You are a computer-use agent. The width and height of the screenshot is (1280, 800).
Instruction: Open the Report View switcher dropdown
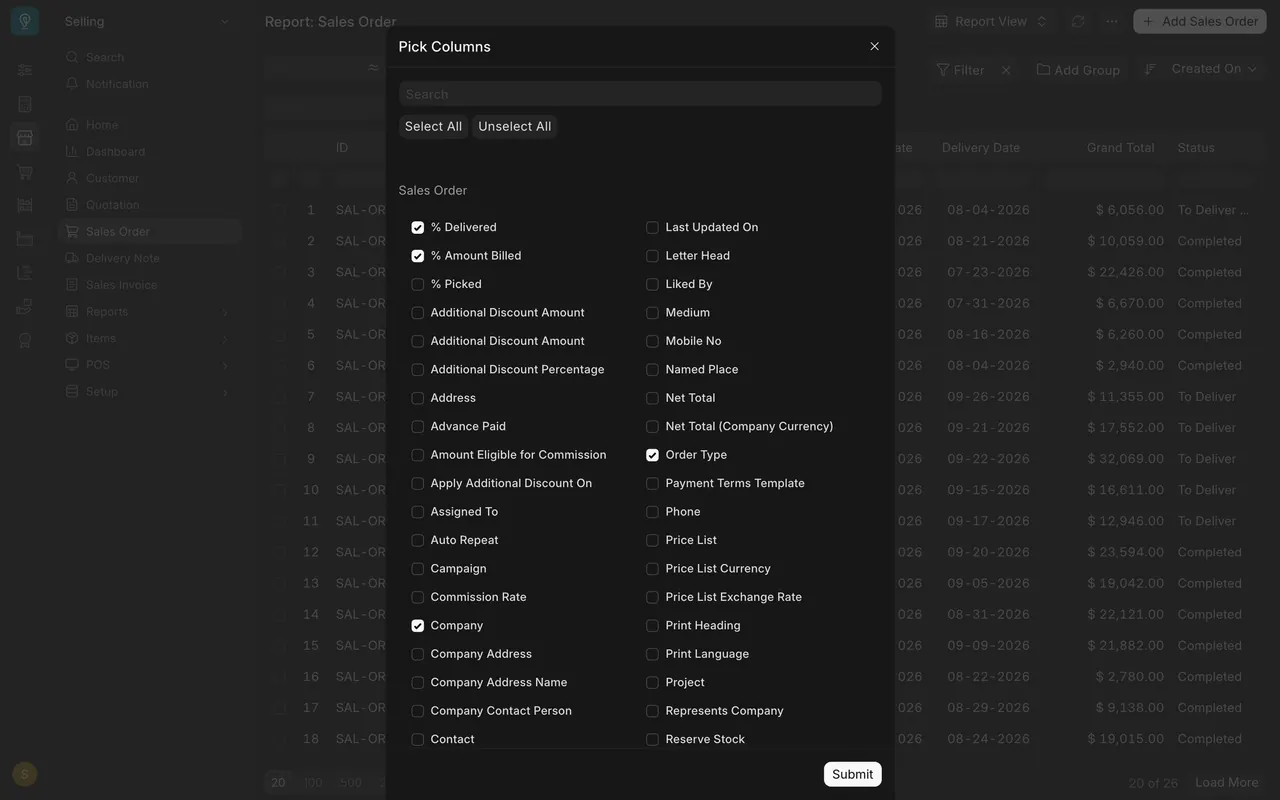990,21
